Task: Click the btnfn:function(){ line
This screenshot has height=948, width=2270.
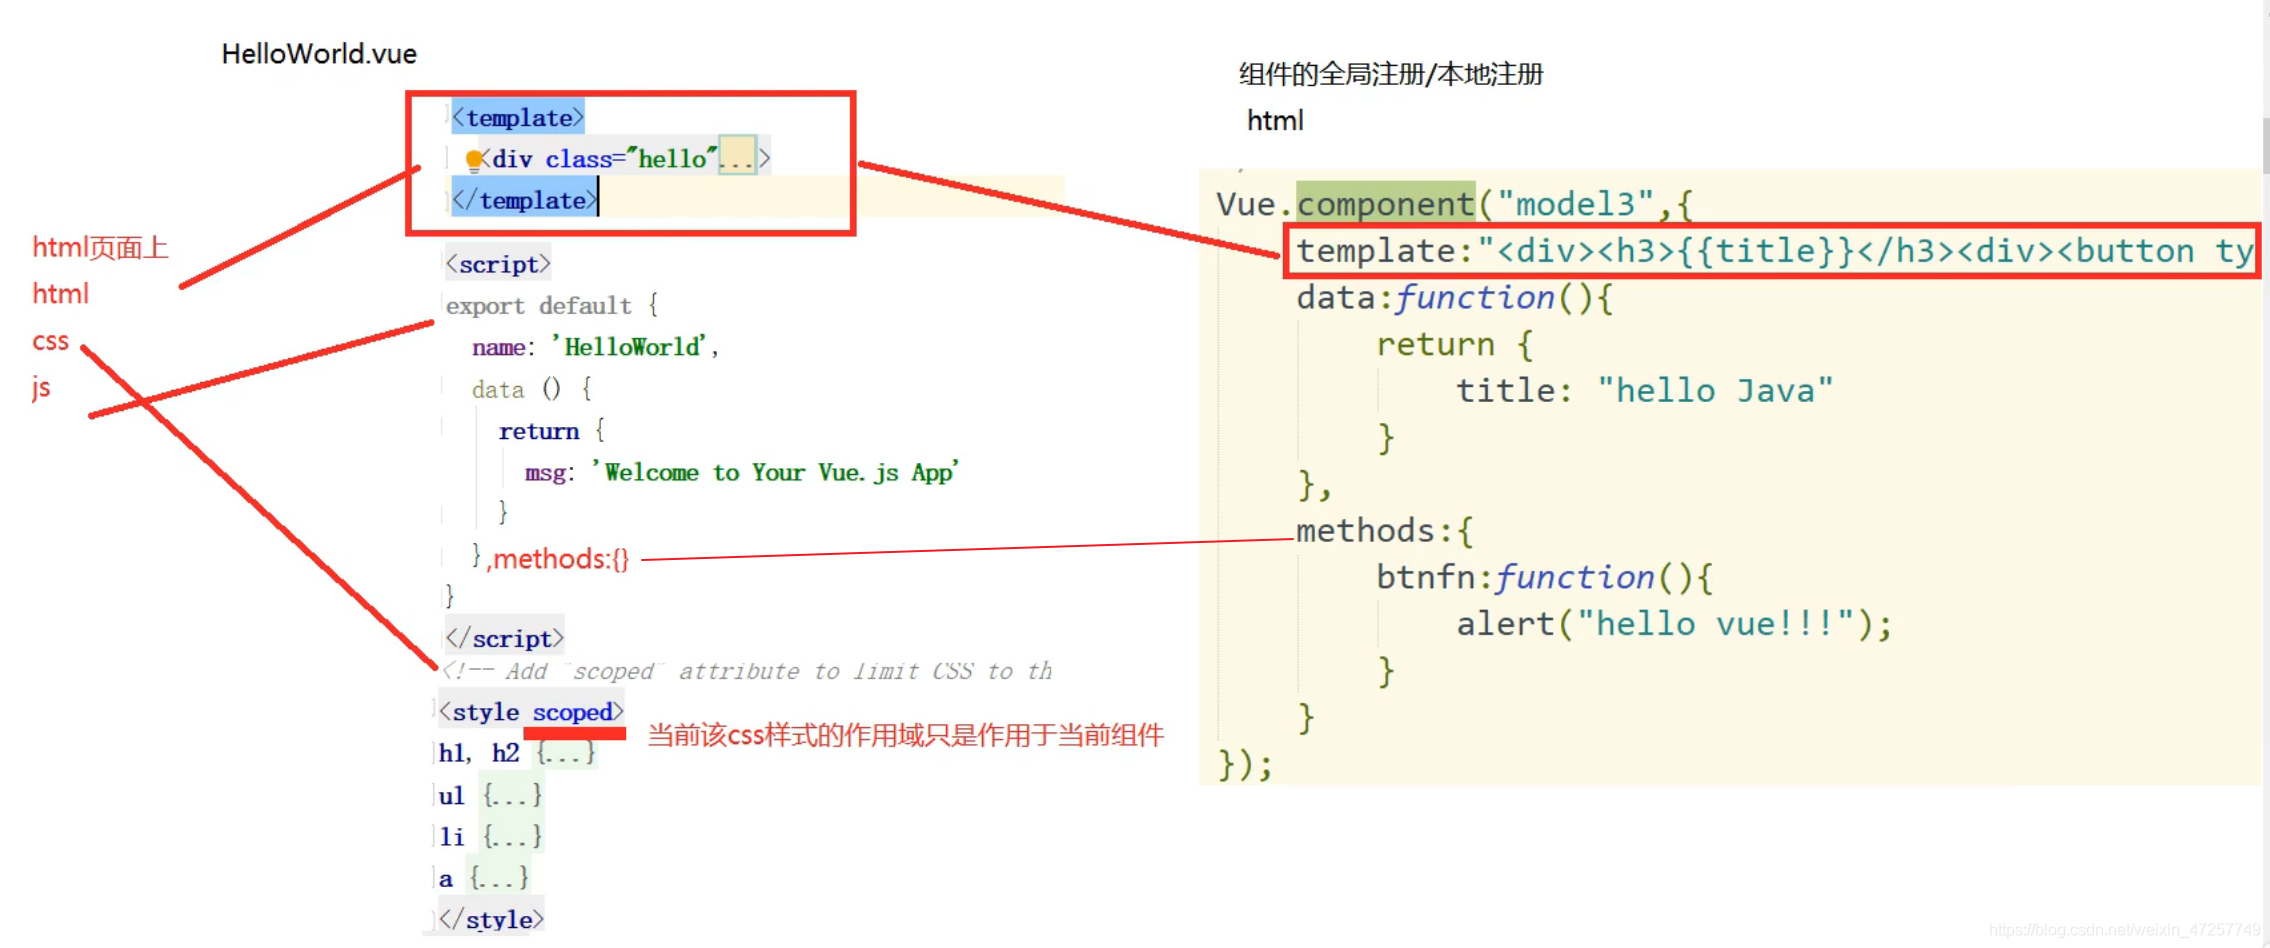Action: 1545,578
